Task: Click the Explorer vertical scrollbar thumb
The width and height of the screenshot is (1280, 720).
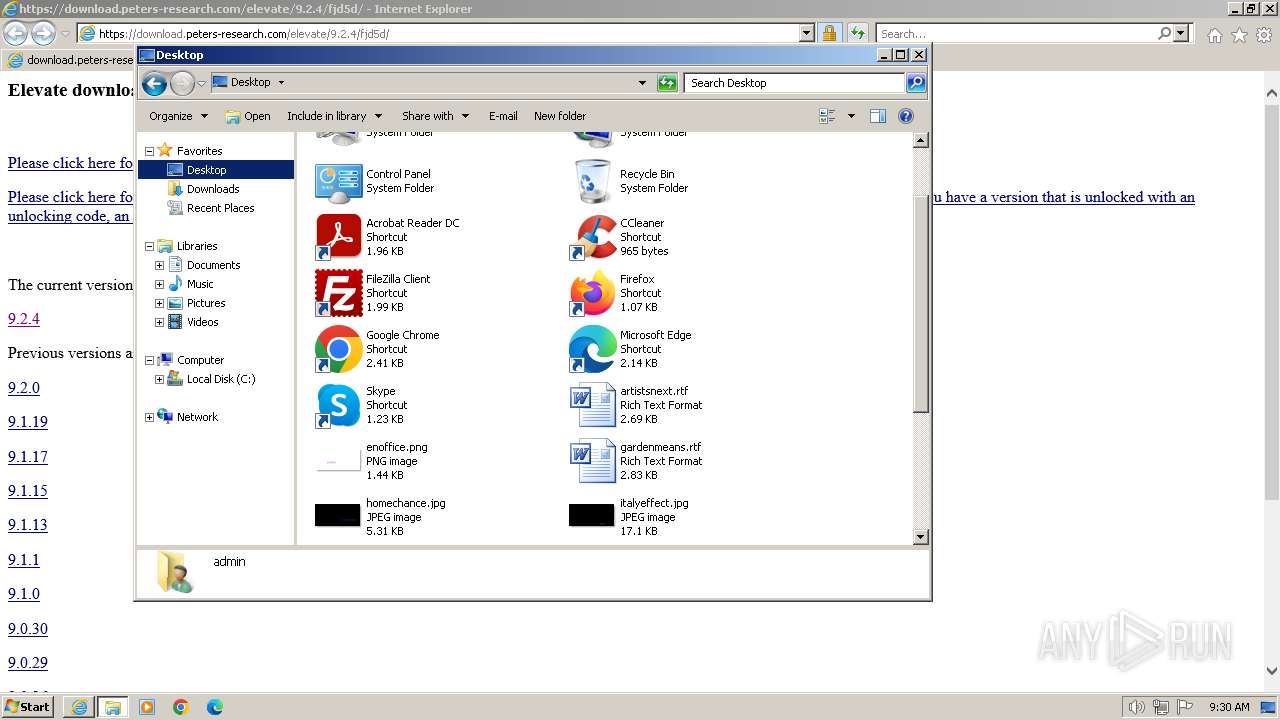Action: (921, 305)
